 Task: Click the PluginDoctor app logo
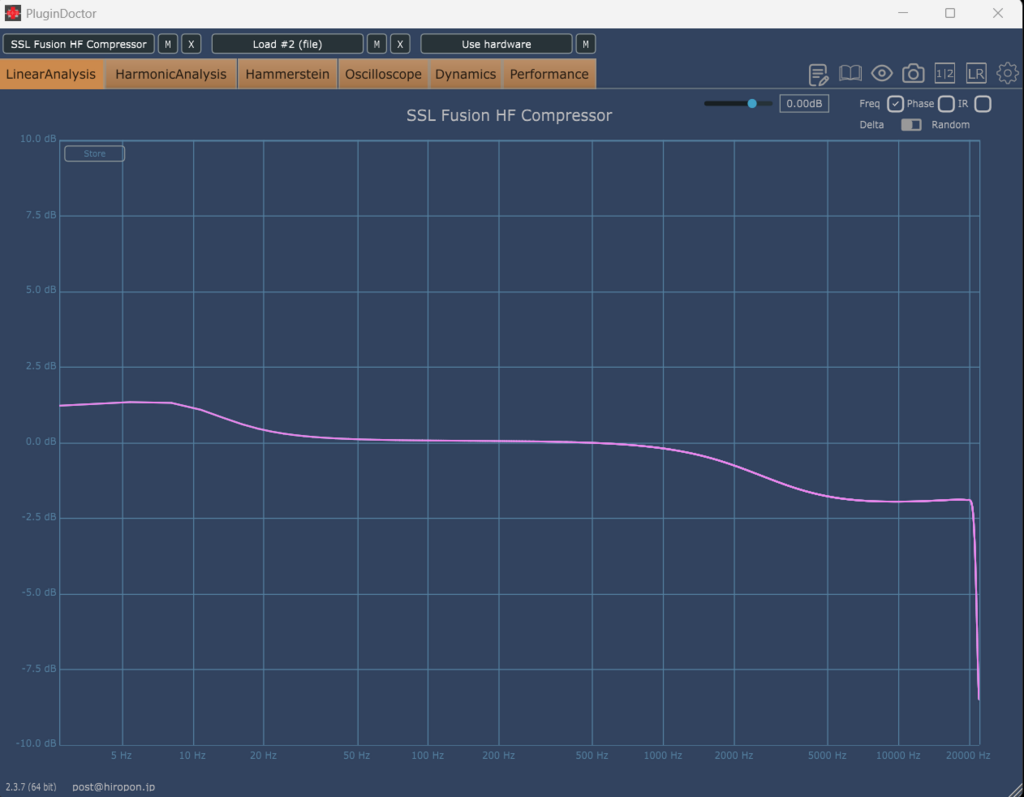coord(12,13)
